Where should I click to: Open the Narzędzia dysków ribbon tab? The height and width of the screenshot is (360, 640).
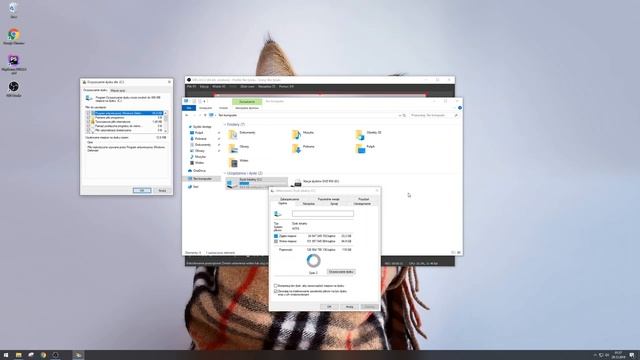click(247, 108)
